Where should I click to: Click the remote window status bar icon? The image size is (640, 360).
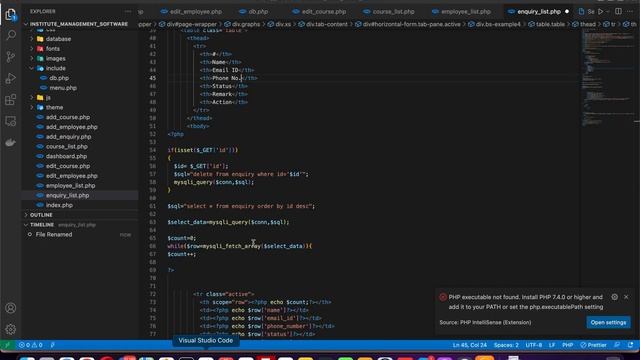coord(7,345)
